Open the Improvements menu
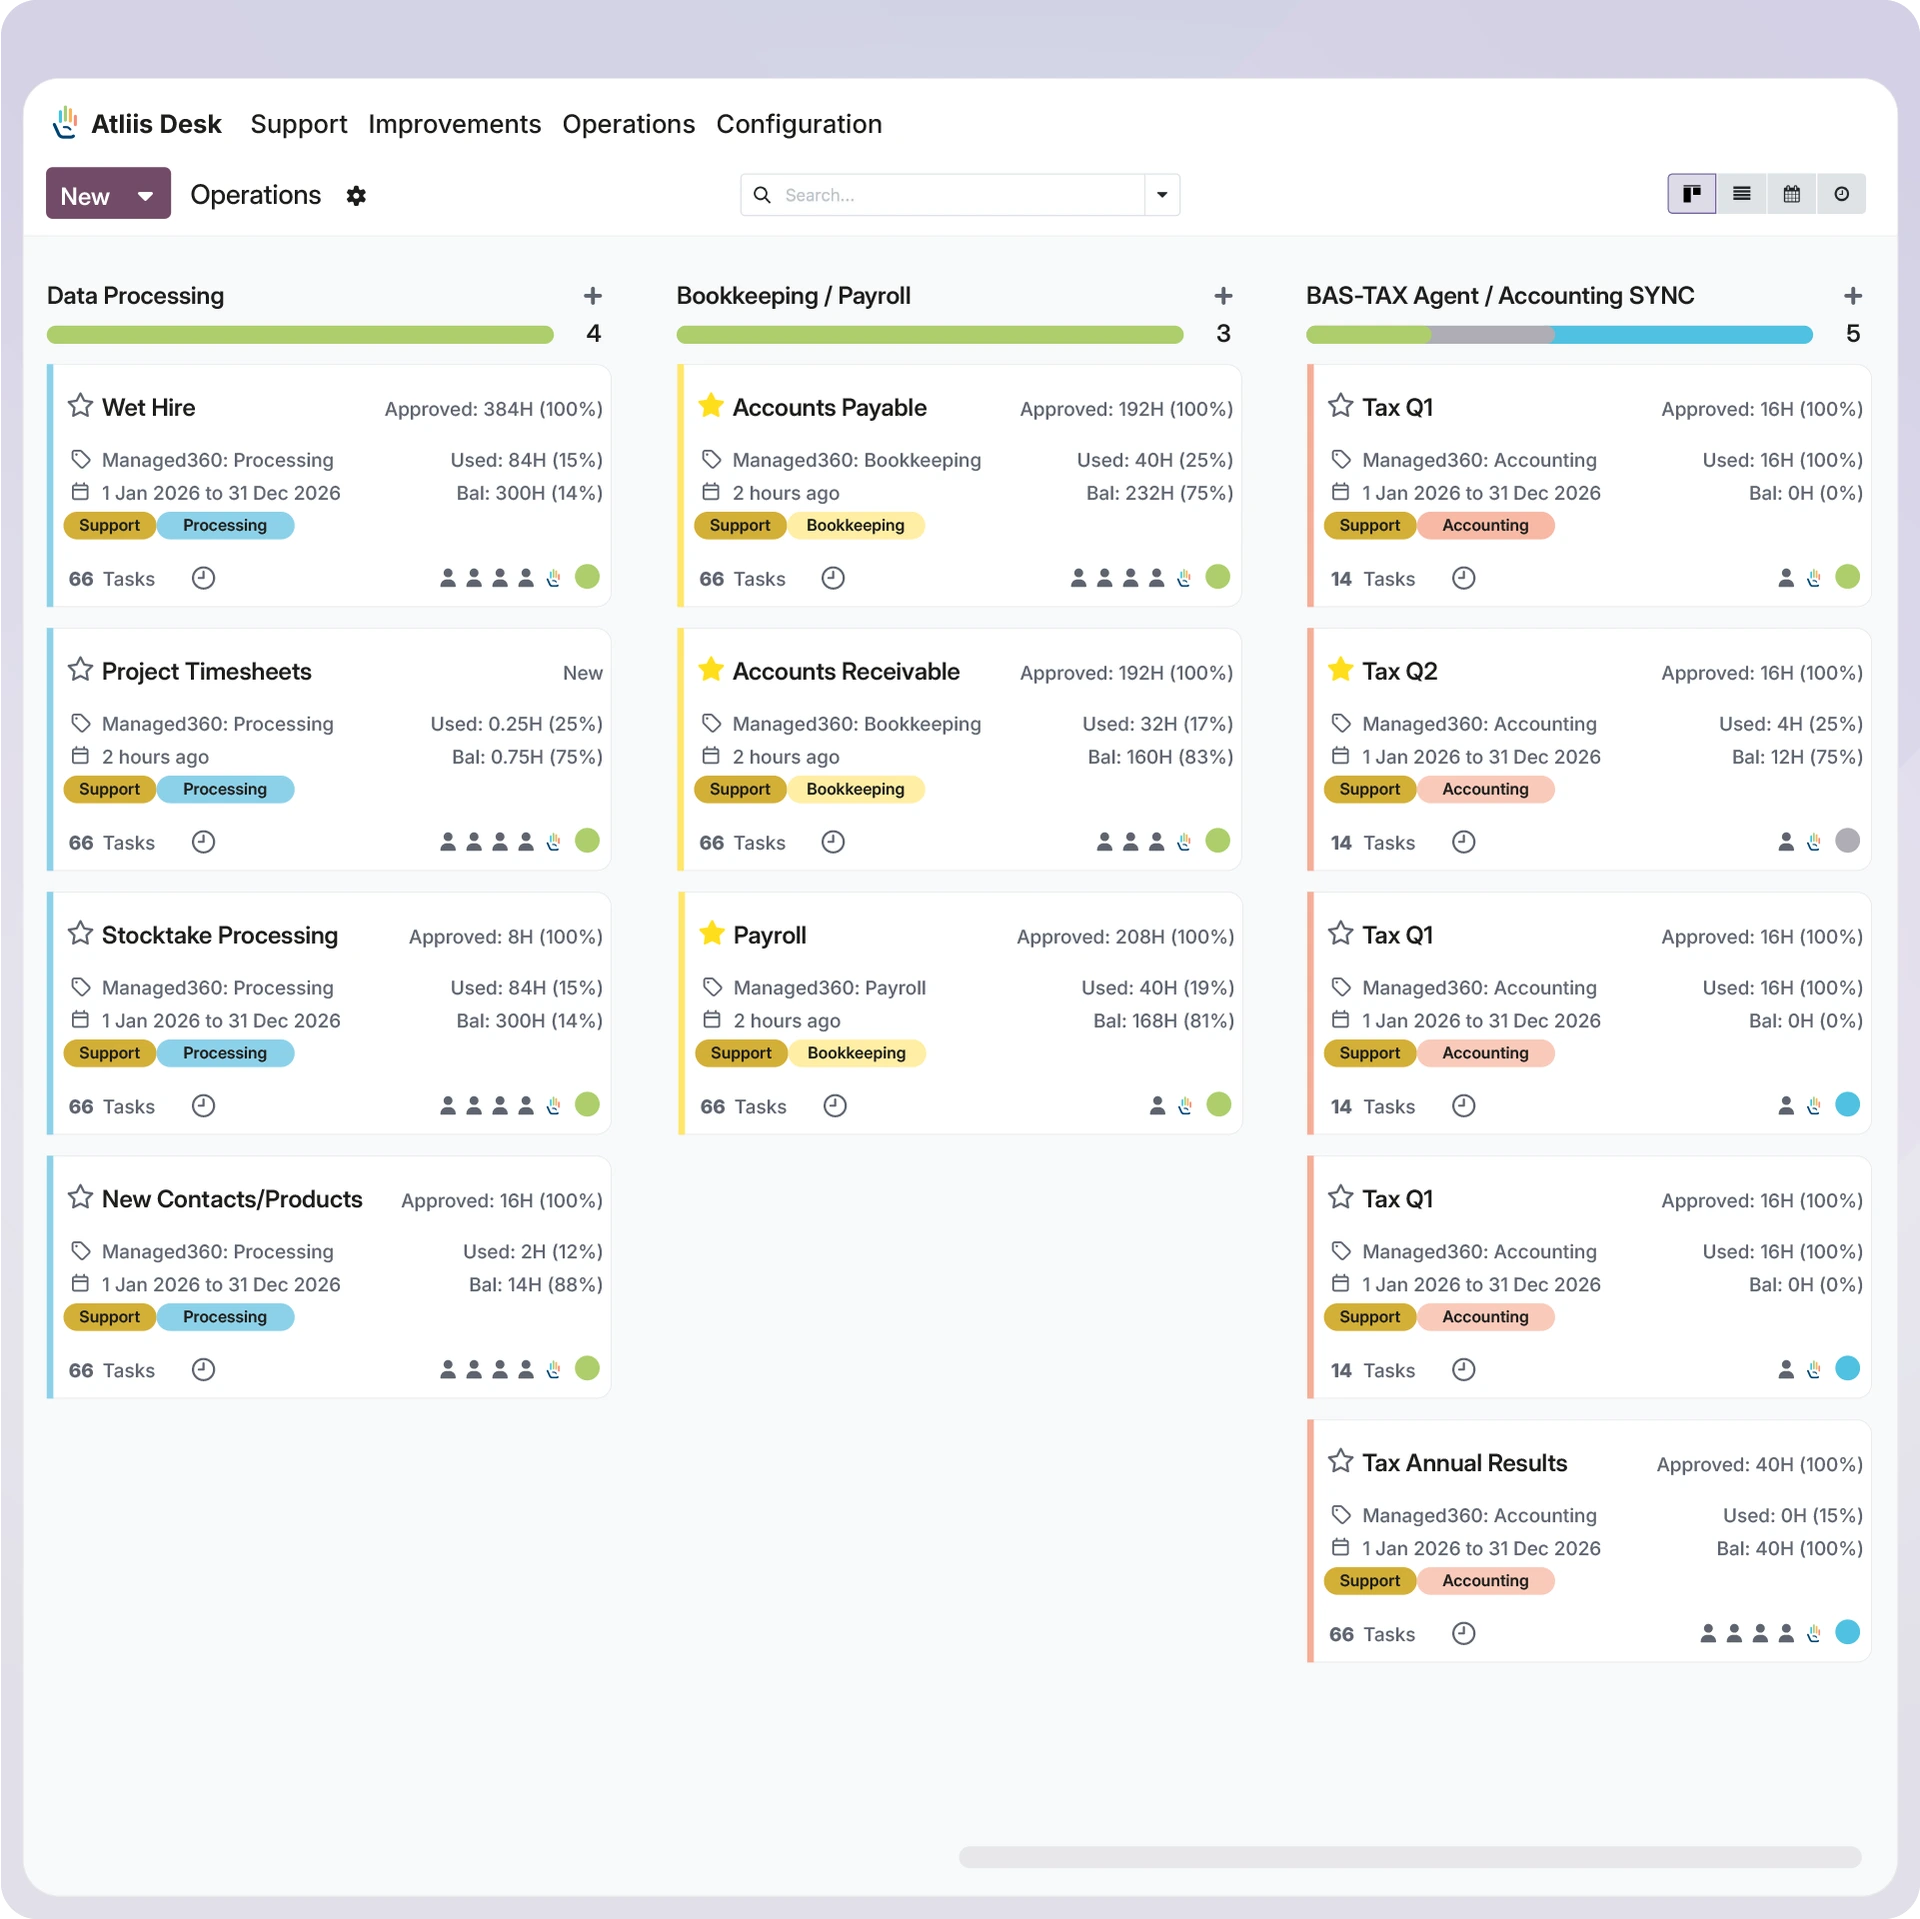The width and height of the screenshot is (1920, 1919). coord(454,124)
